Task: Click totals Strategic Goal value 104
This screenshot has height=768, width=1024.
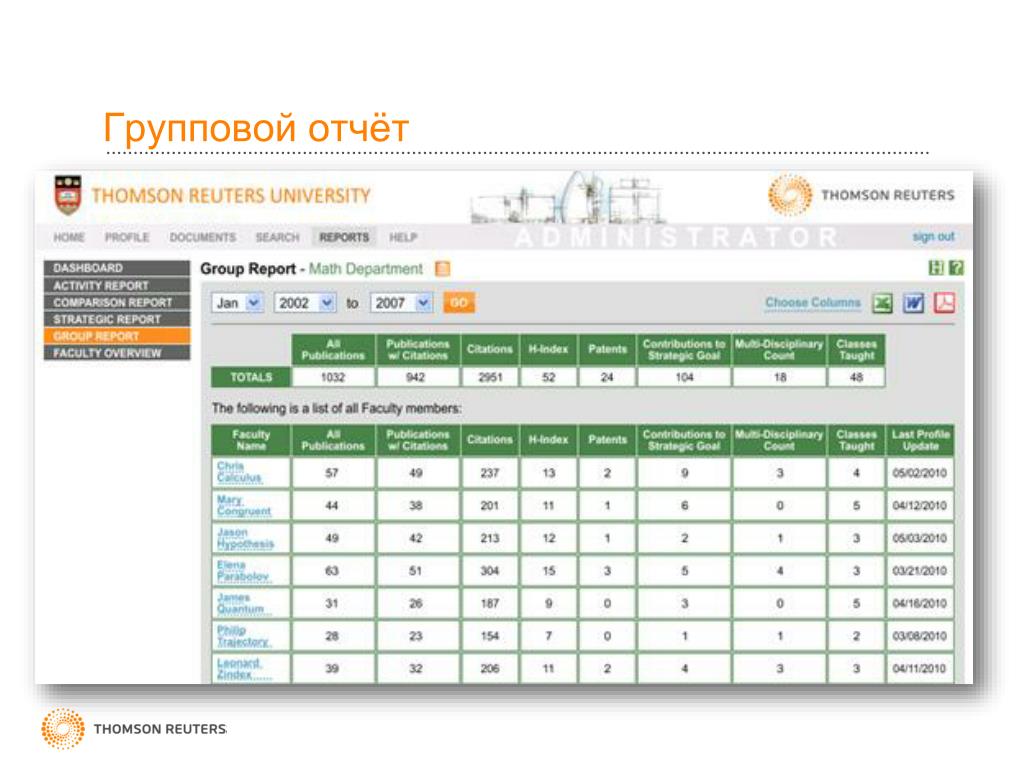Action: tap(684, 377)
